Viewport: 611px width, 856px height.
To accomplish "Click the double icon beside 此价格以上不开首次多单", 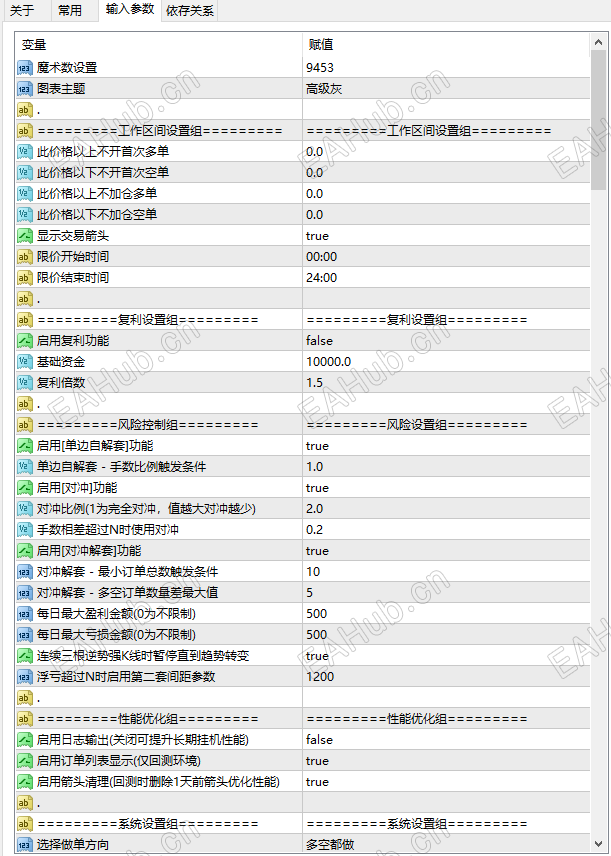I will point(25,152).
